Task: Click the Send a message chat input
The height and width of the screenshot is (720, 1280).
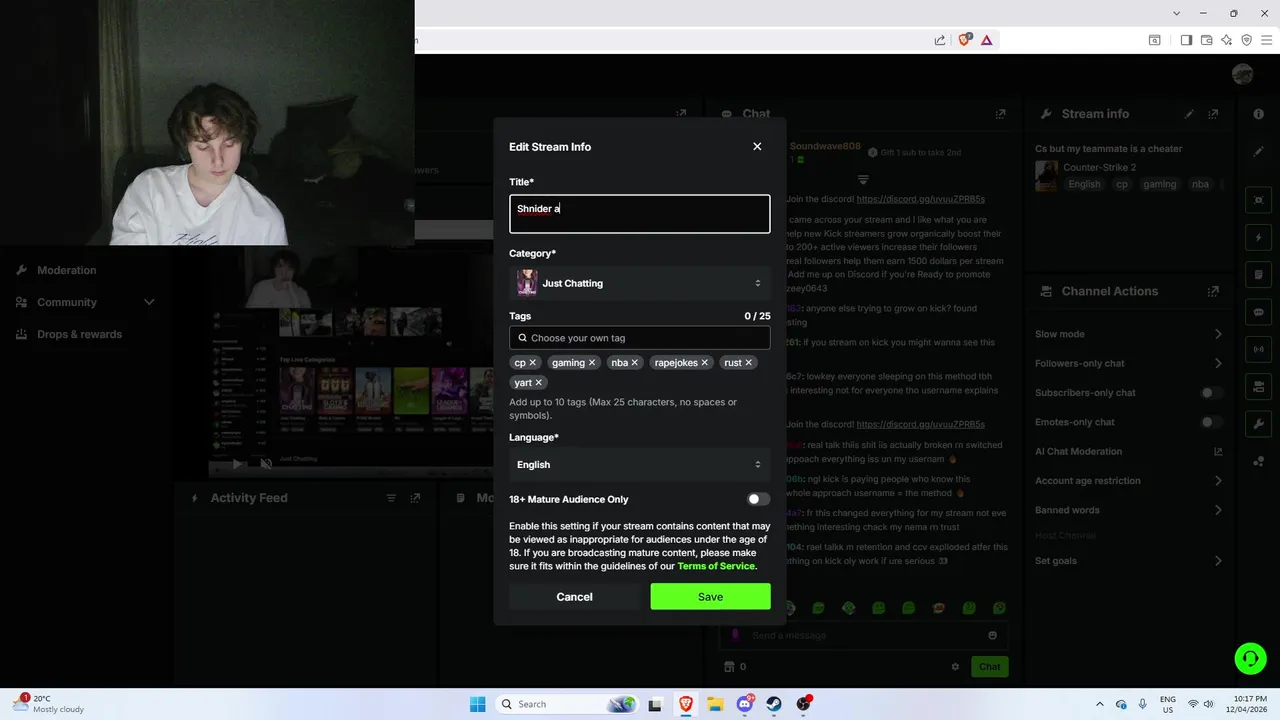Action: [864, 635]
